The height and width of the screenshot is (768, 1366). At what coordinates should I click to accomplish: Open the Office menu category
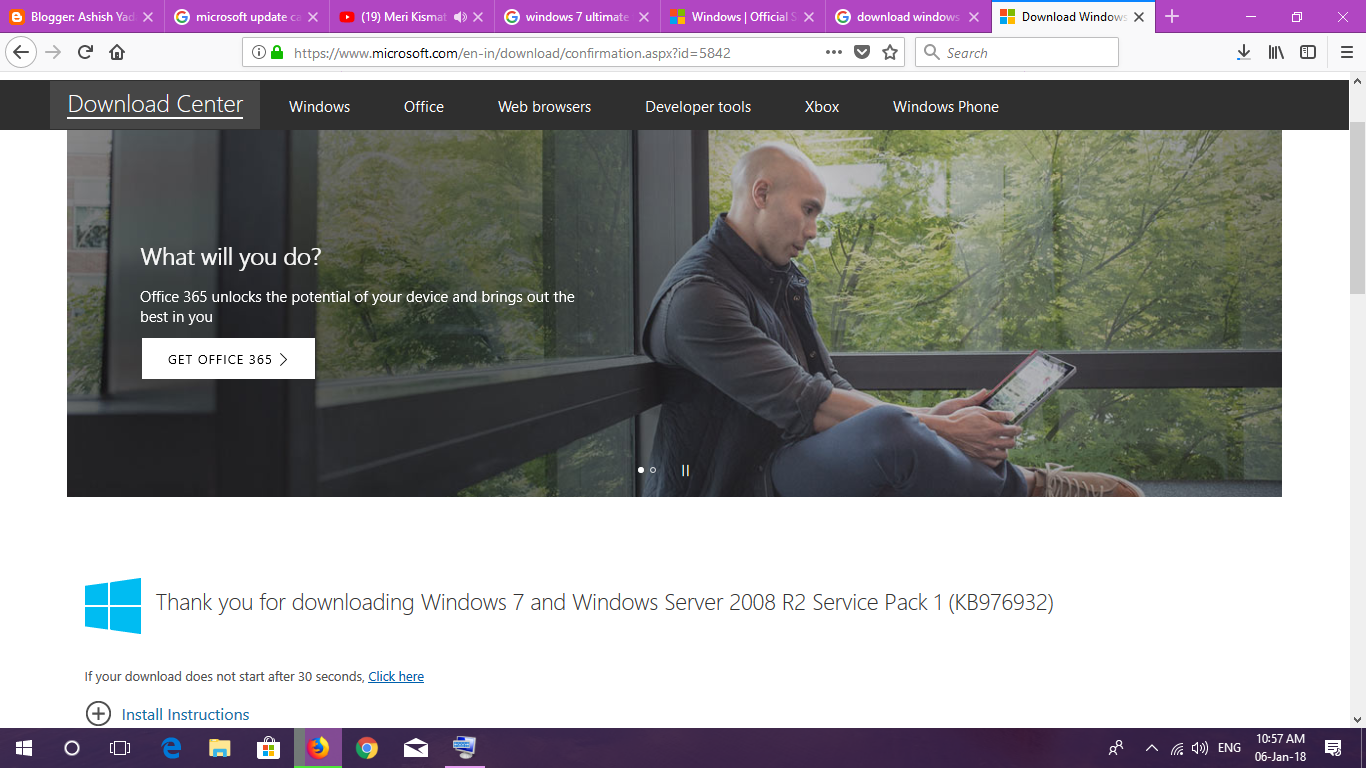coord(424,107)
